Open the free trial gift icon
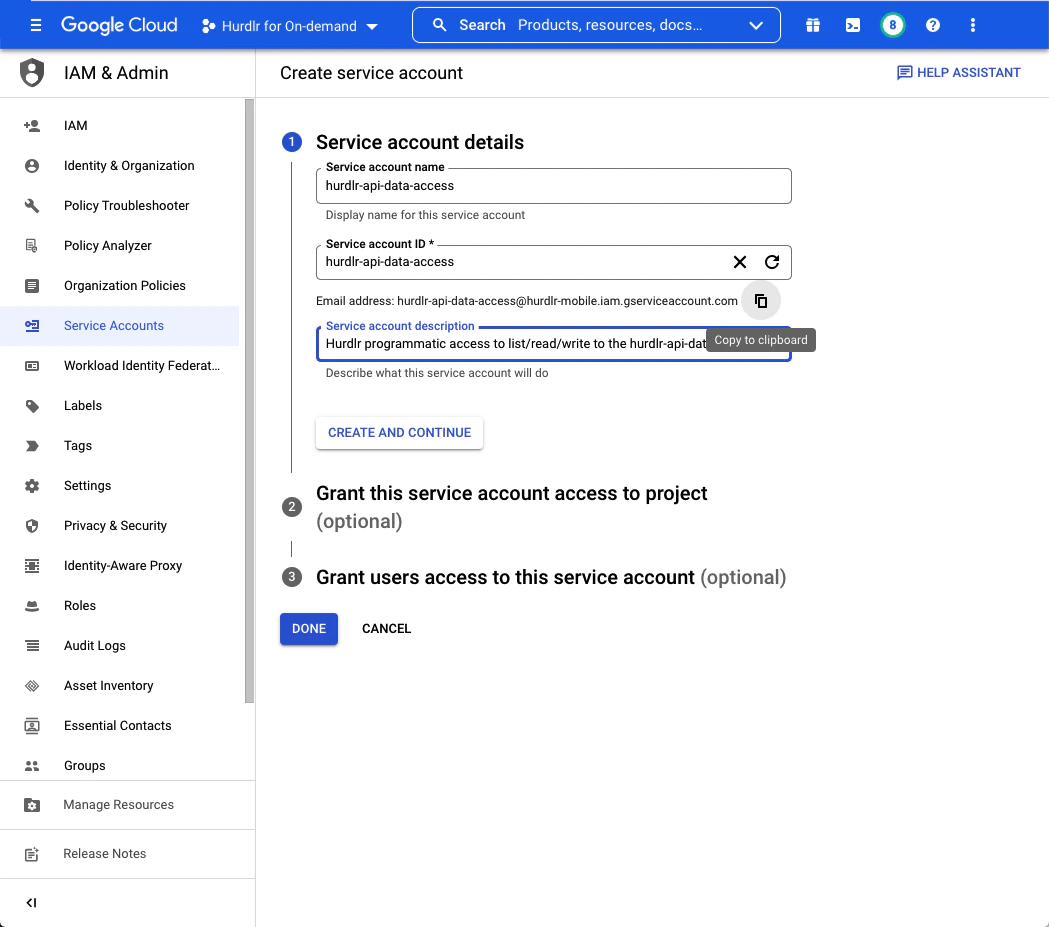 [x=813, y=25]
